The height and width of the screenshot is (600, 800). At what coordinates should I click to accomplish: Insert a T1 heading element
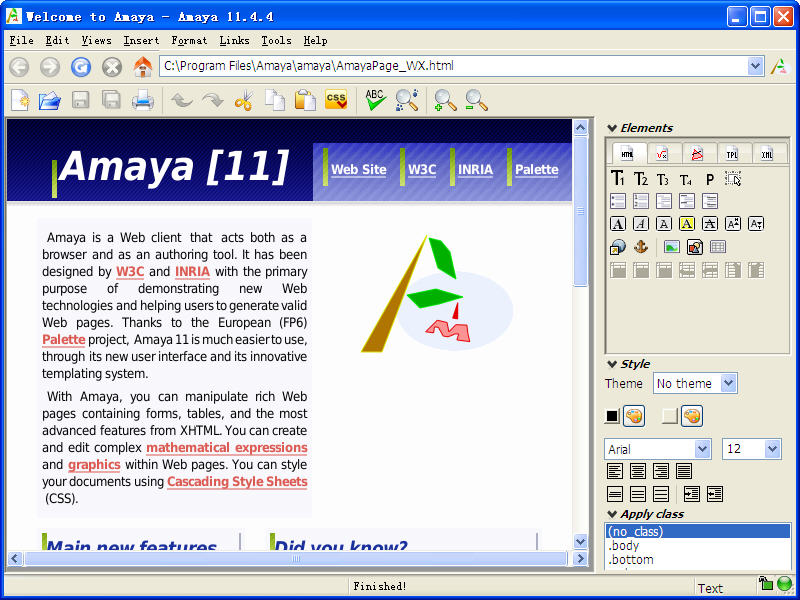tap(617, 179)
